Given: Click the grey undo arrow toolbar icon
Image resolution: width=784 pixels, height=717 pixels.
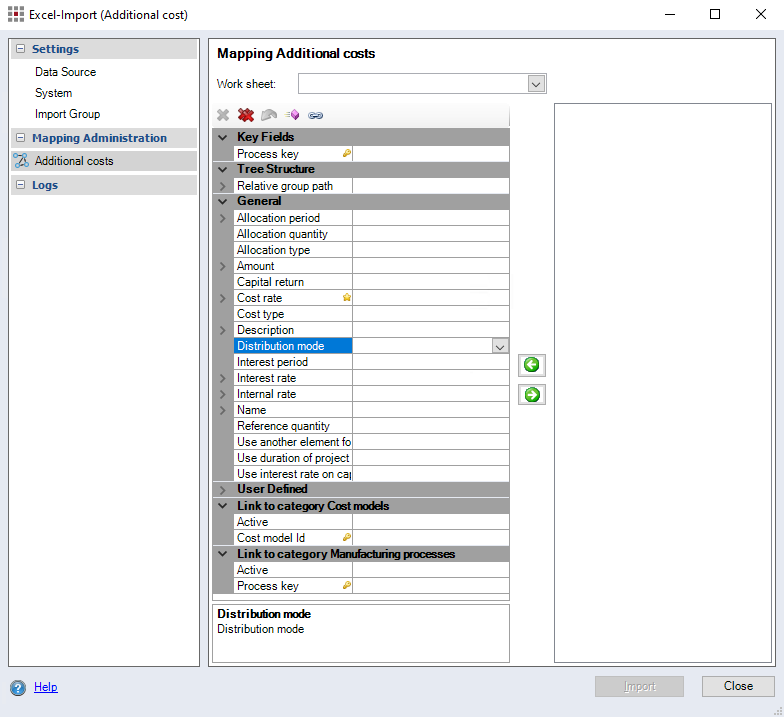Looking at the screenshot, I should [269, 115].
